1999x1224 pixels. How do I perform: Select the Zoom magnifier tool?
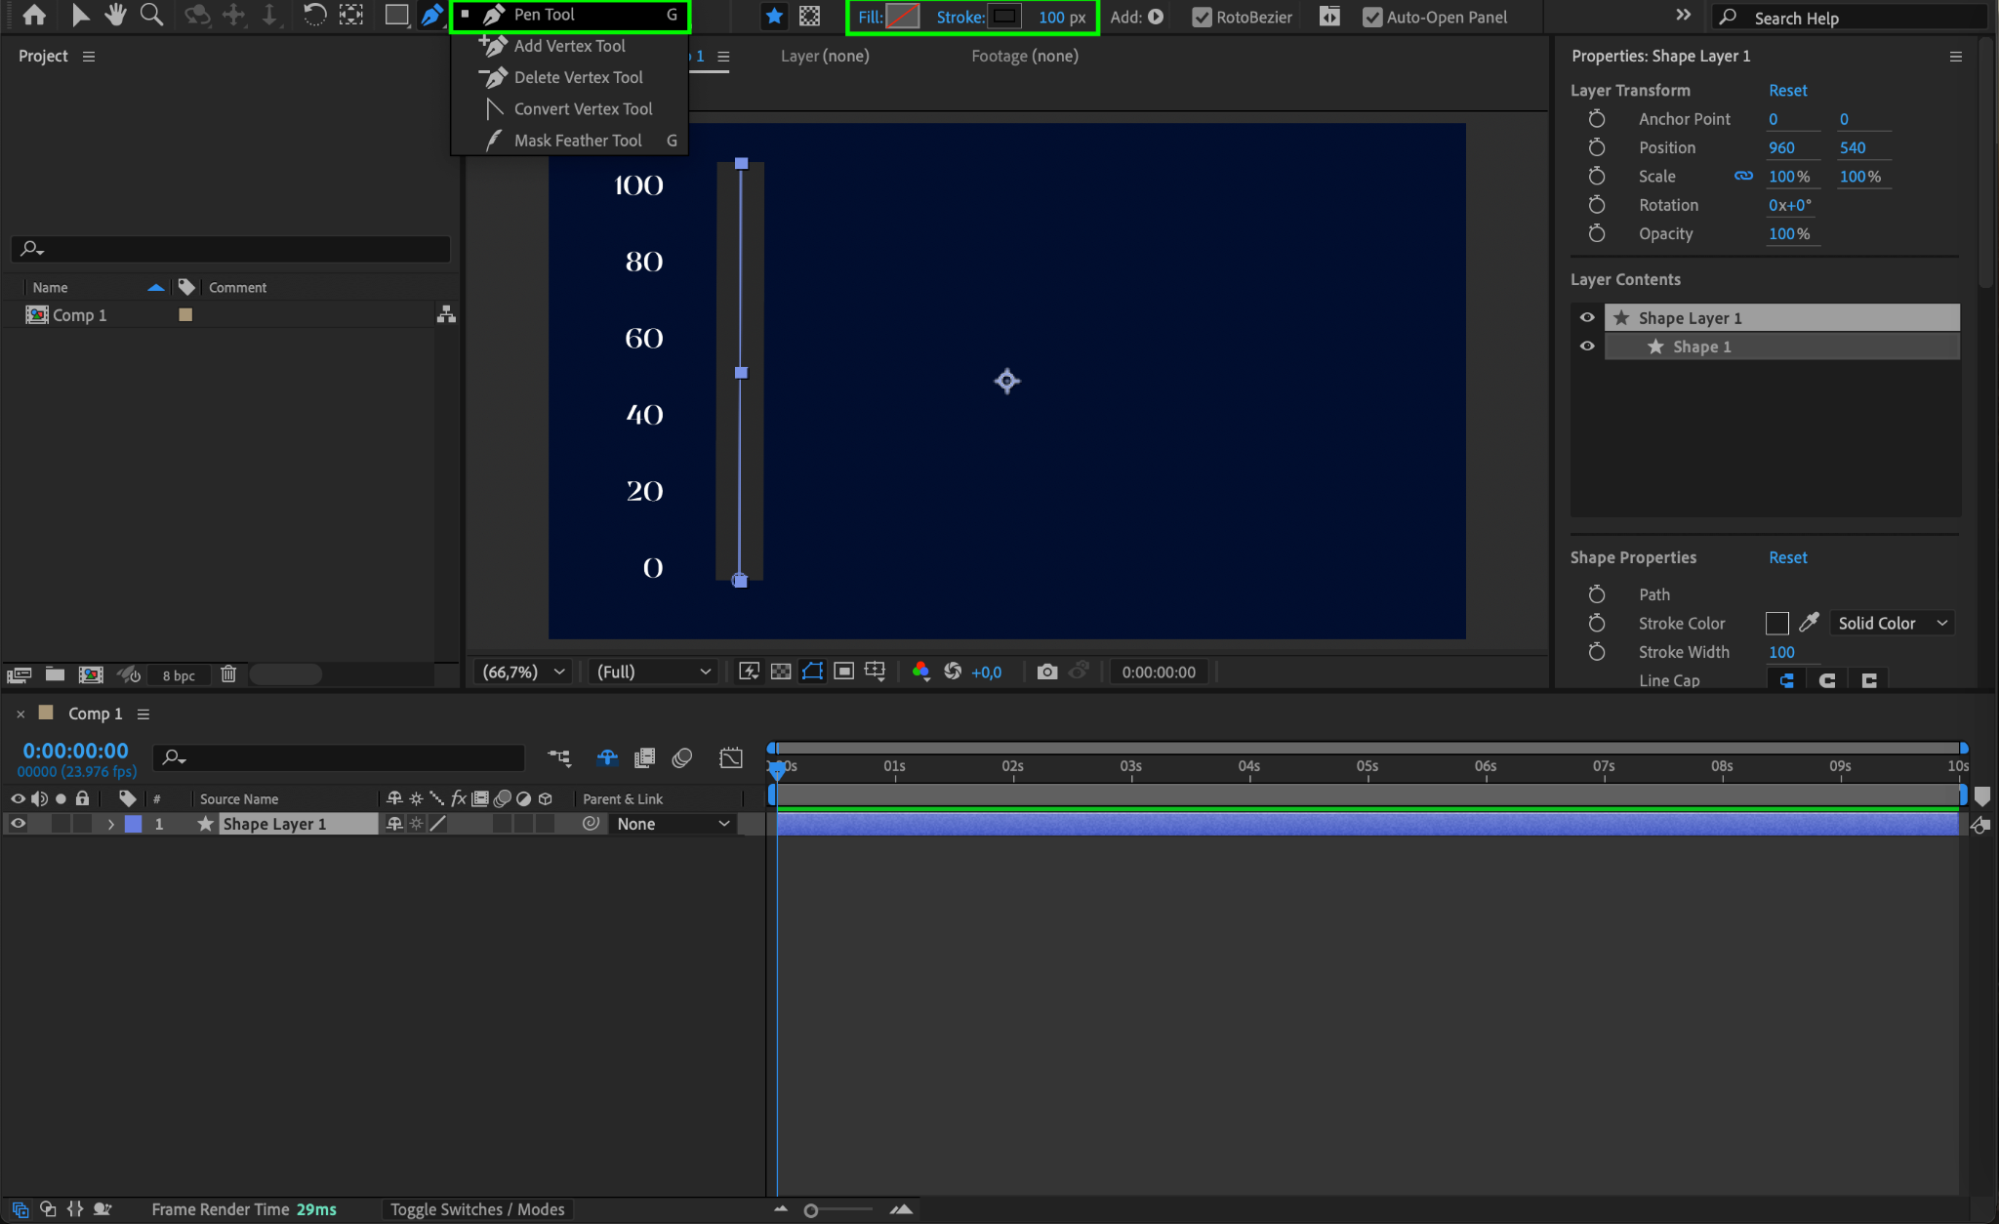coord(151,15)
